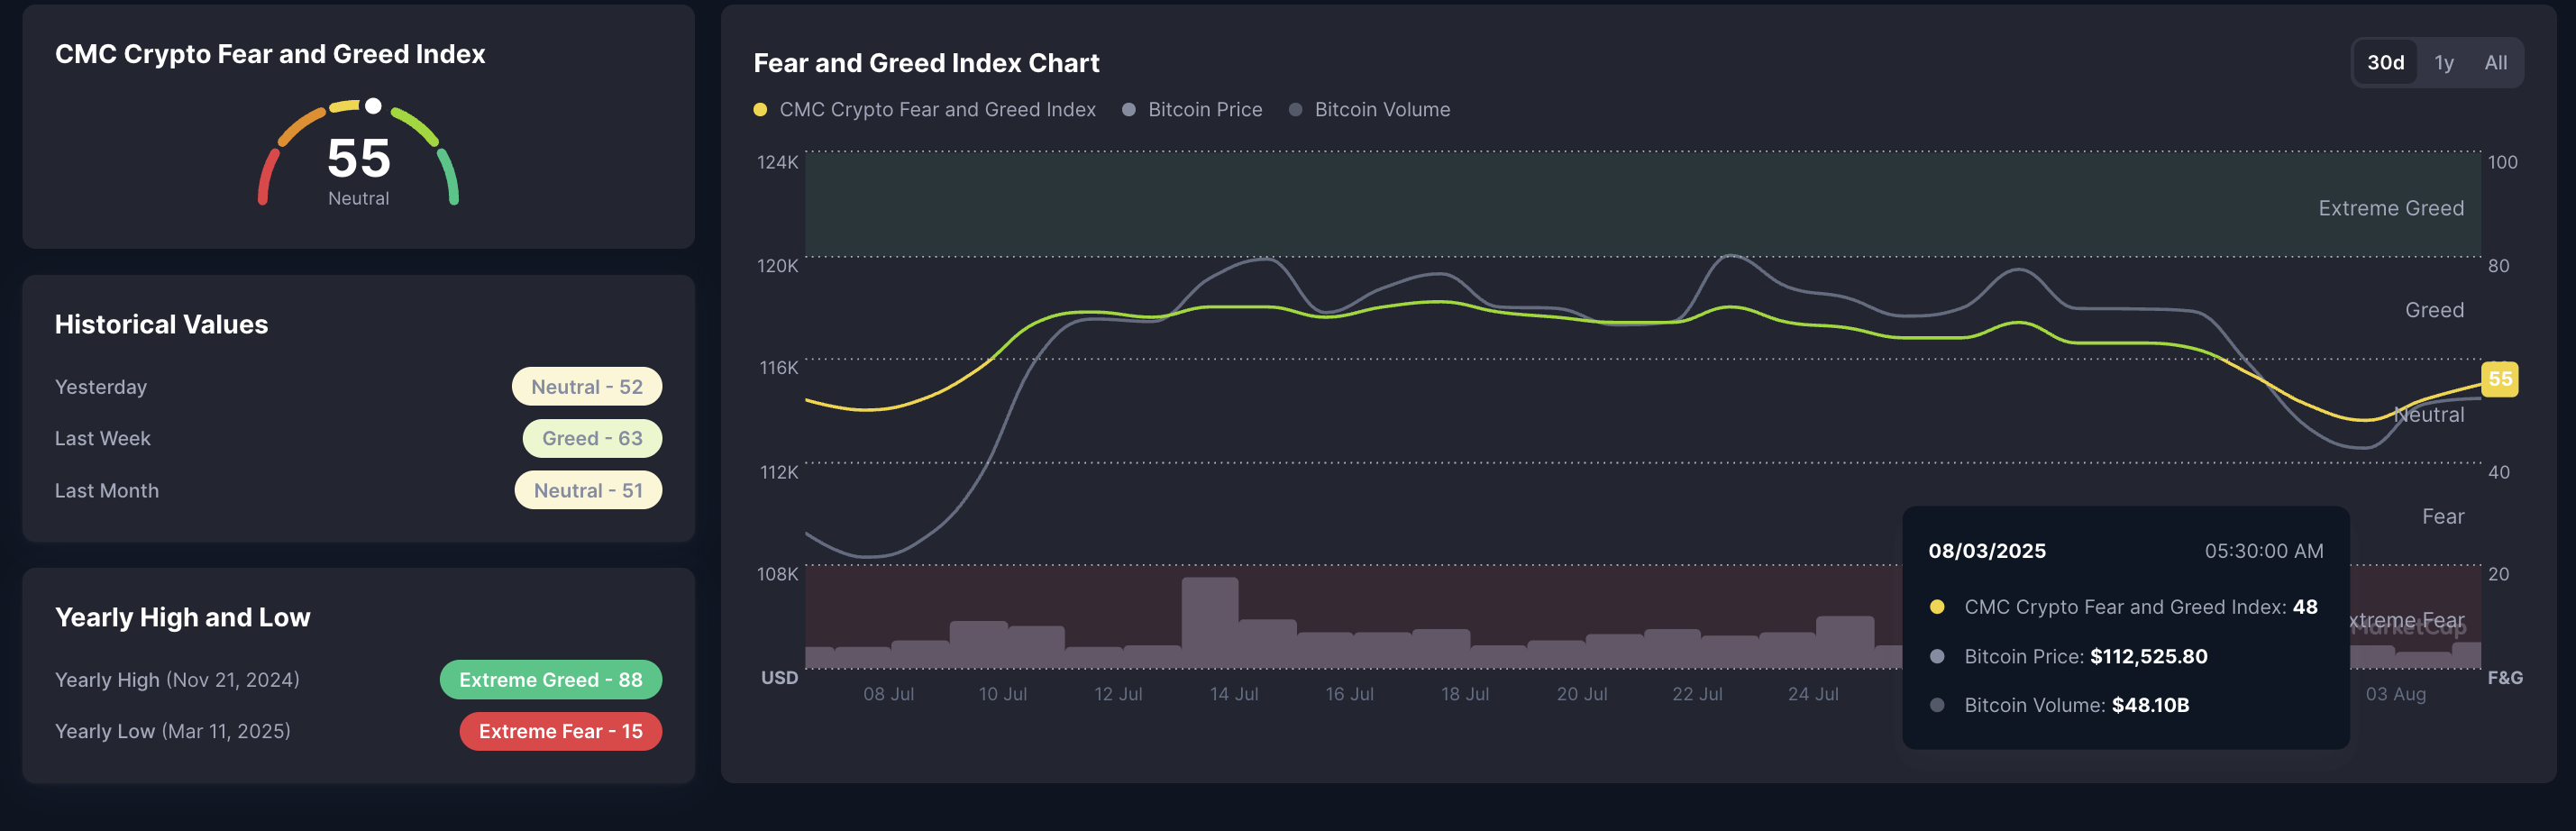Click the 22 Jul x-axis label
This screenshot has width=2576, height=831.
[x=1697, y=694]
